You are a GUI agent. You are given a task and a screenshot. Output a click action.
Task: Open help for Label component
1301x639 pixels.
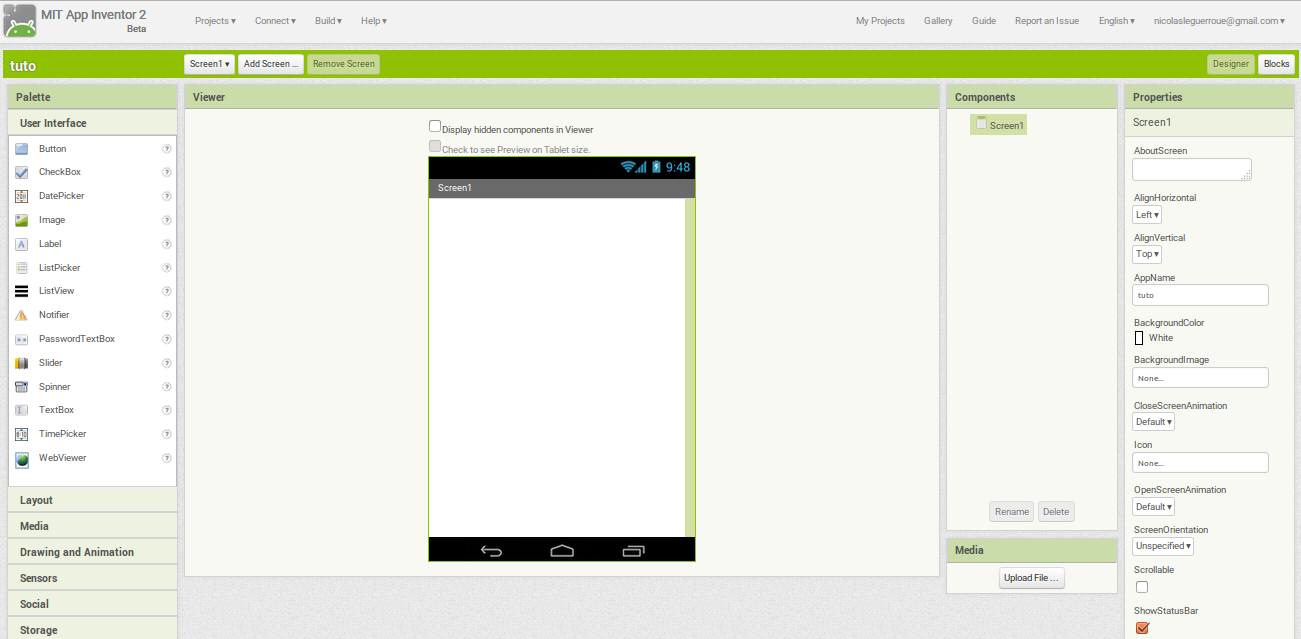coord(167,244)
